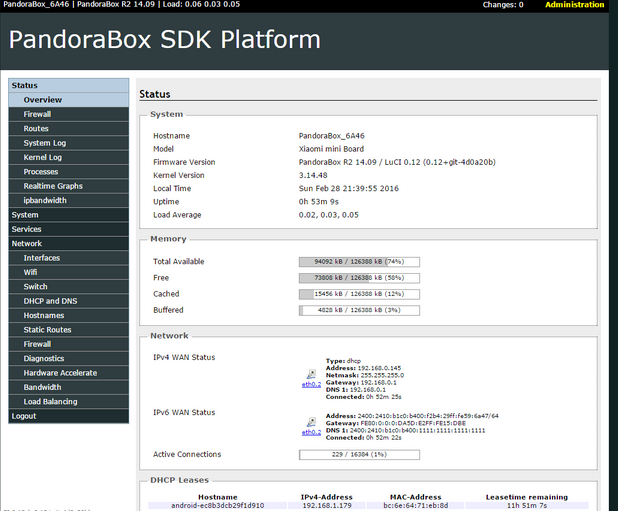Click DHCP lease hostname android-ec8b3dcb29f1d910
Viewport: 618px width, 511px height.
pyautogui.click(x=218, y=505)
